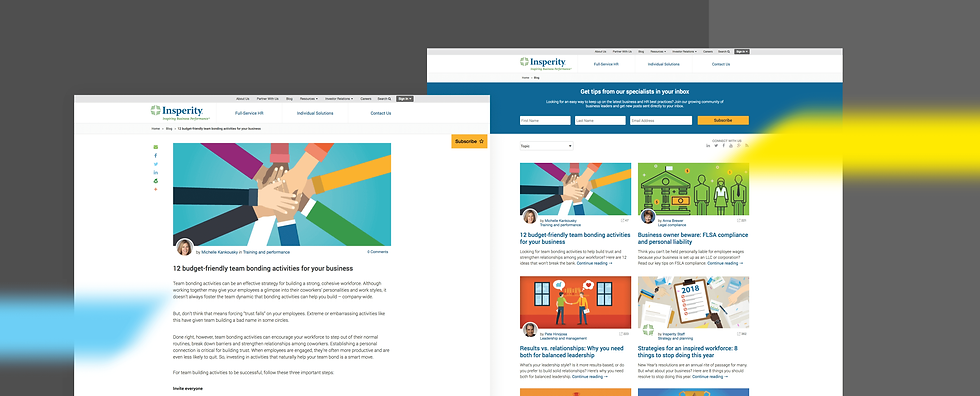This screenshot has width=980, height=396.
Task: Open Individual Solutions menu on blog page
Action: tap(663, 64)
